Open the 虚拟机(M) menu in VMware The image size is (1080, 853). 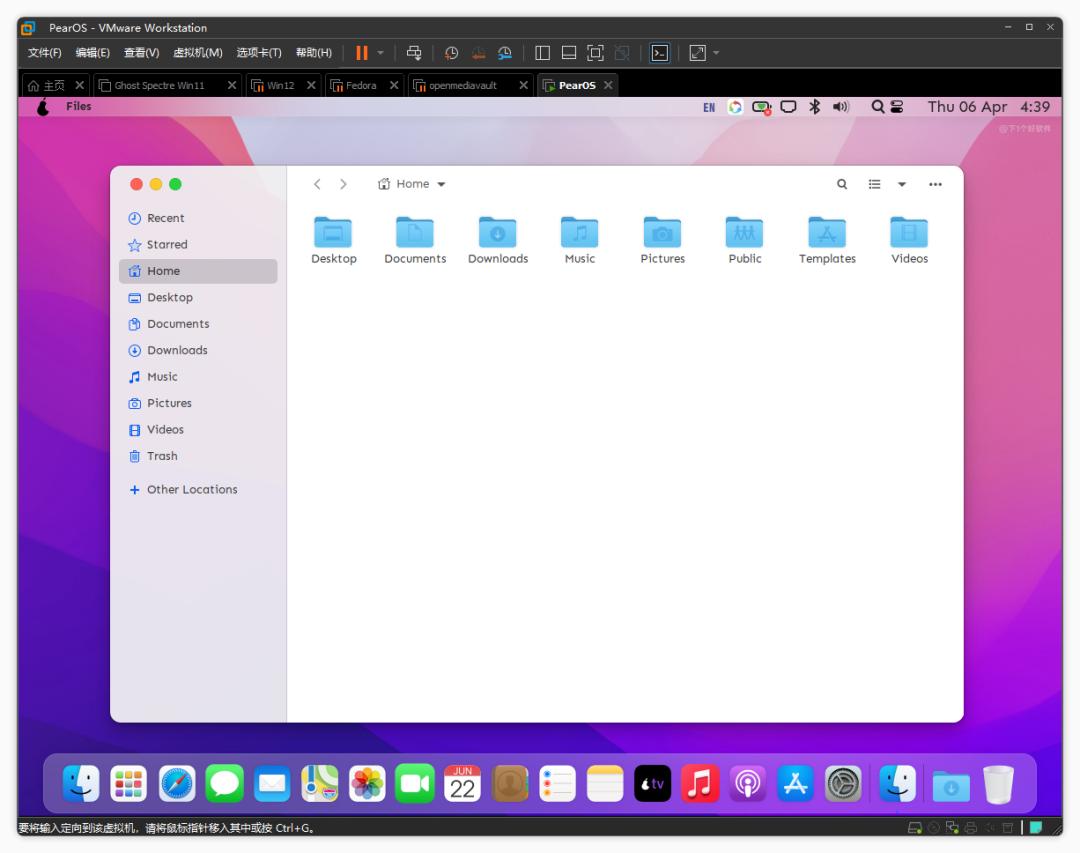[x=197, y=53]
